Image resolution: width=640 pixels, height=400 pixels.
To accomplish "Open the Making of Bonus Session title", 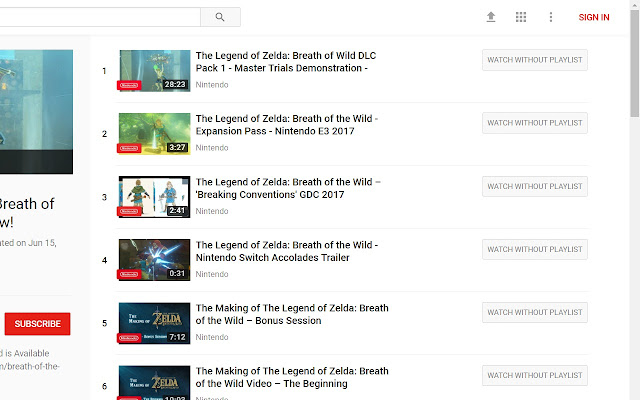I will [292, 314].
